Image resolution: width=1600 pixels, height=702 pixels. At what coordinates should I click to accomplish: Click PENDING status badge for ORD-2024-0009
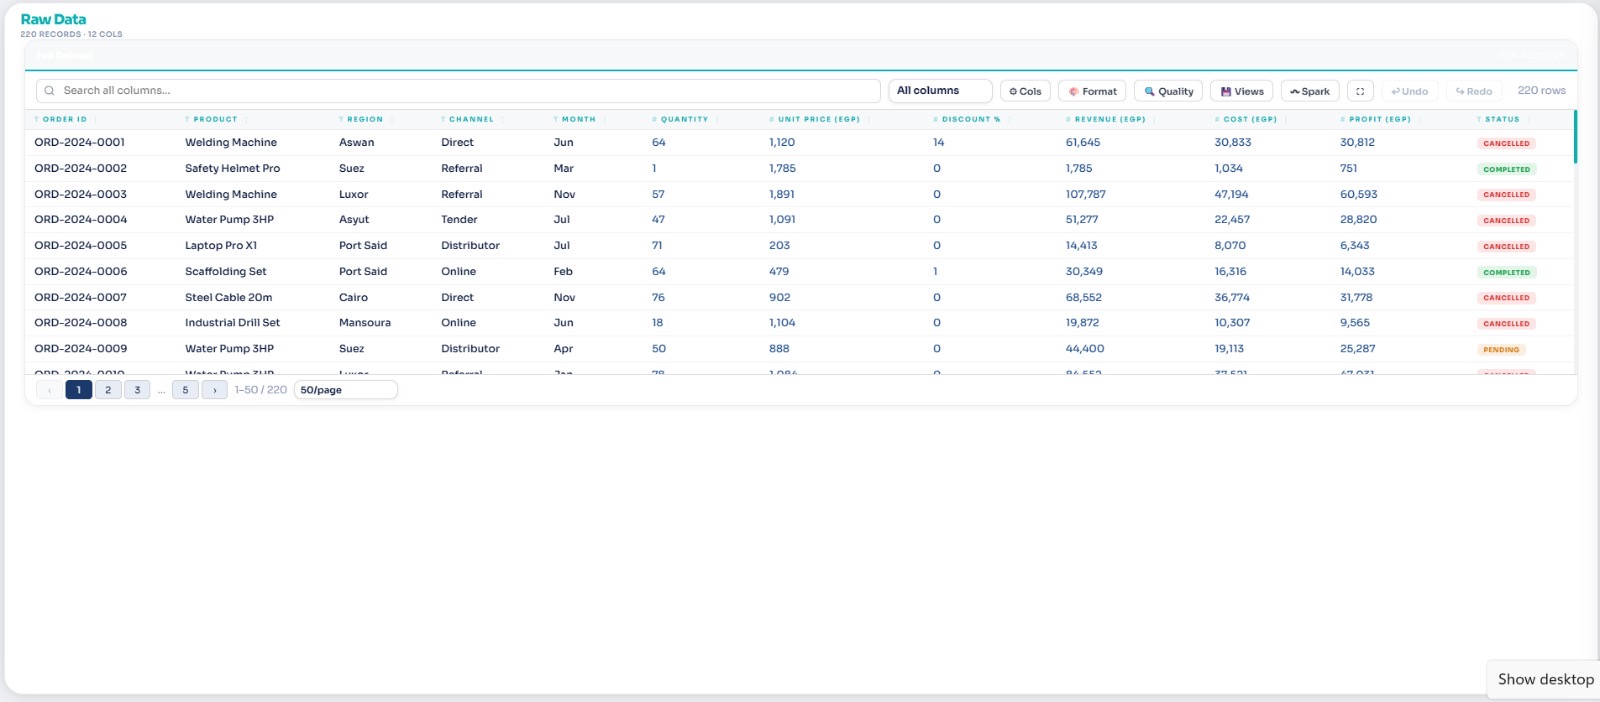pyautogui.click(x=1501, y=350)
